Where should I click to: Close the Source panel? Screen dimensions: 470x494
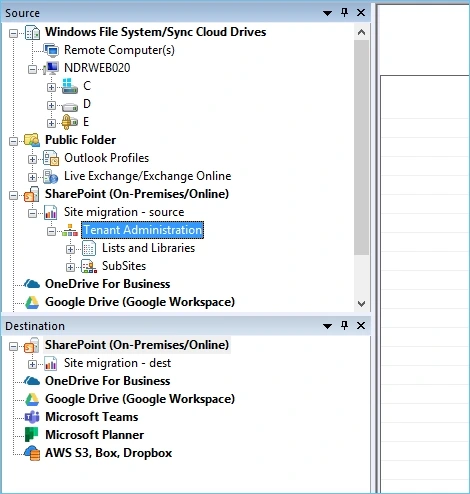coord(361,13)
